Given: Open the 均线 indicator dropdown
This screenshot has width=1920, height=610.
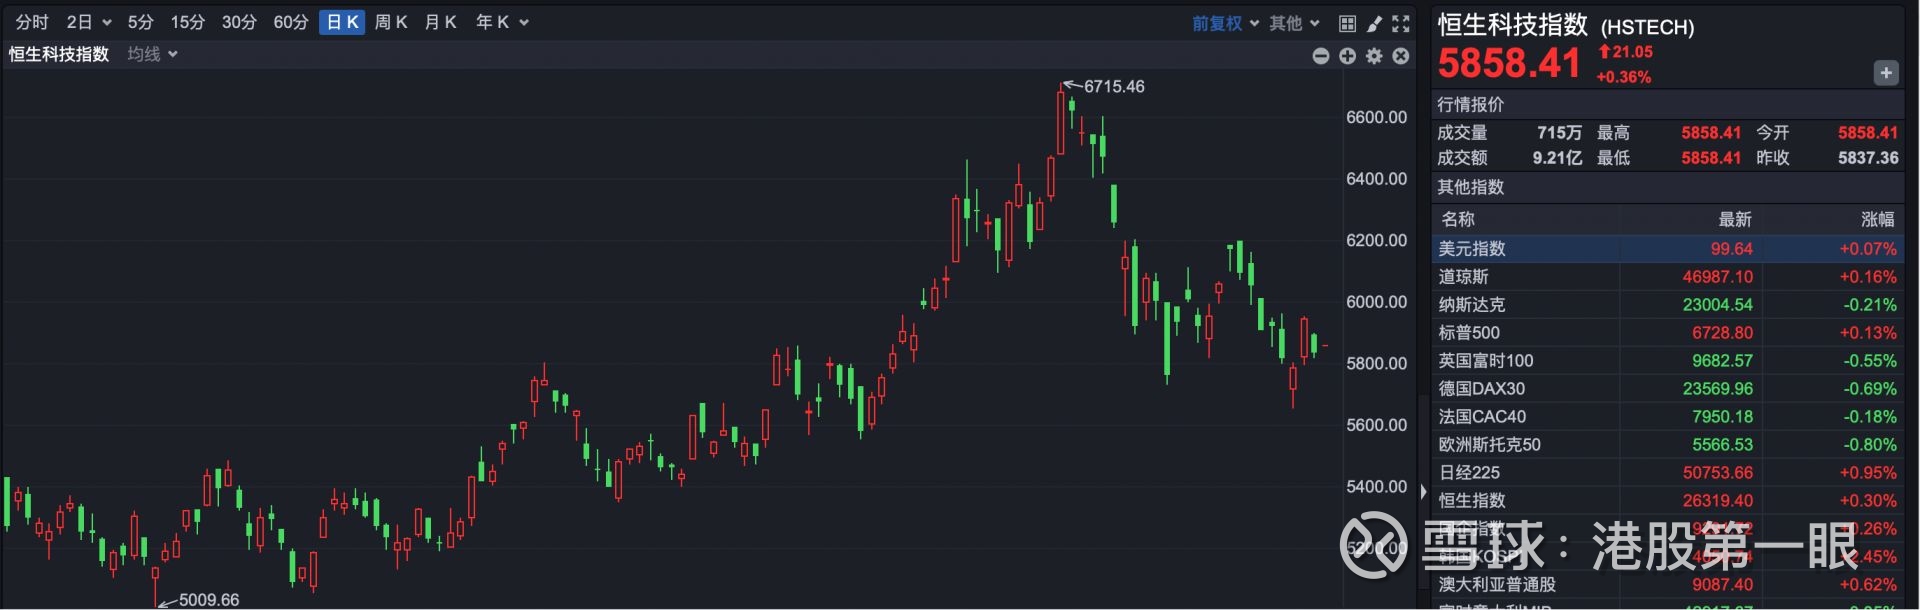Looking at the screenshot, I should point(173,54).
